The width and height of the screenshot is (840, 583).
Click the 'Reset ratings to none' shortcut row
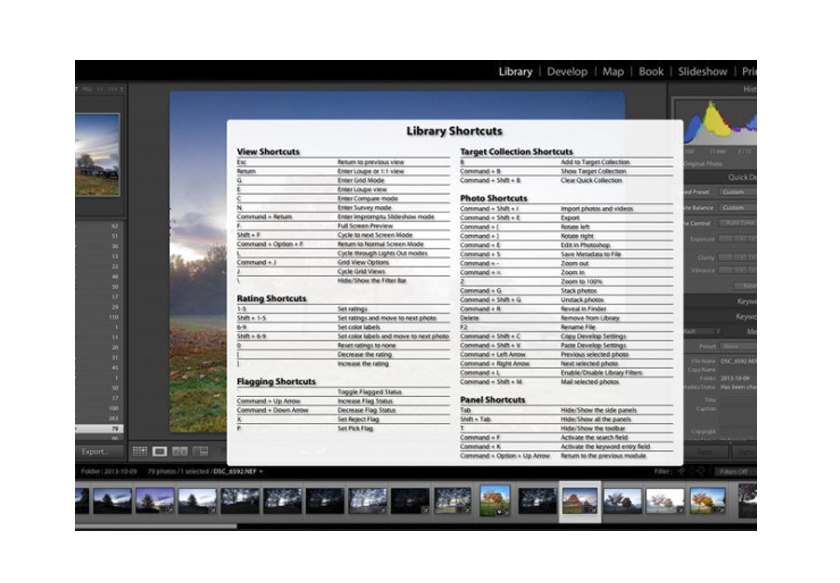343,346
